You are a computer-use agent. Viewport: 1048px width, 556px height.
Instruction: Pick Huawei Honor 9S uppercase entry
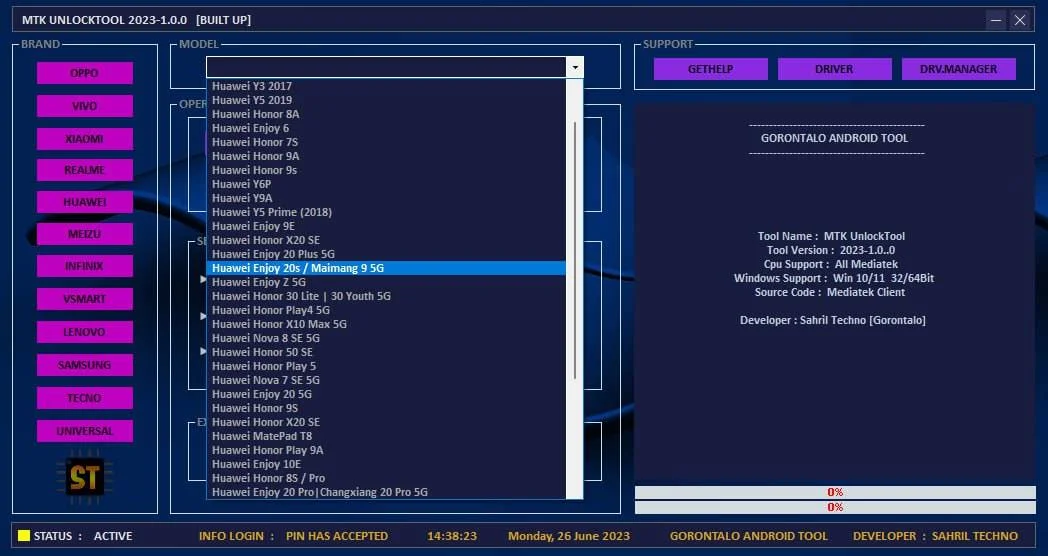(x=386, y=408)
